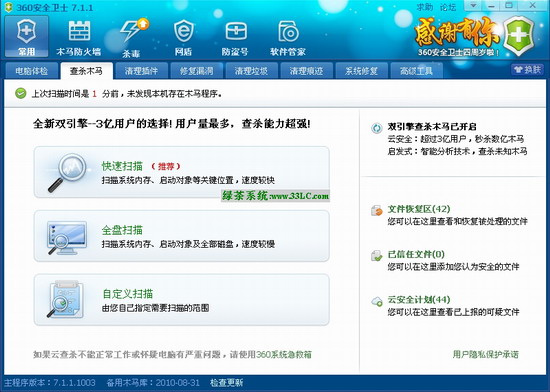This screenshot has width=550, height=392.
Task: Close the 360安全卫士 window
Action: pos(532,6)
